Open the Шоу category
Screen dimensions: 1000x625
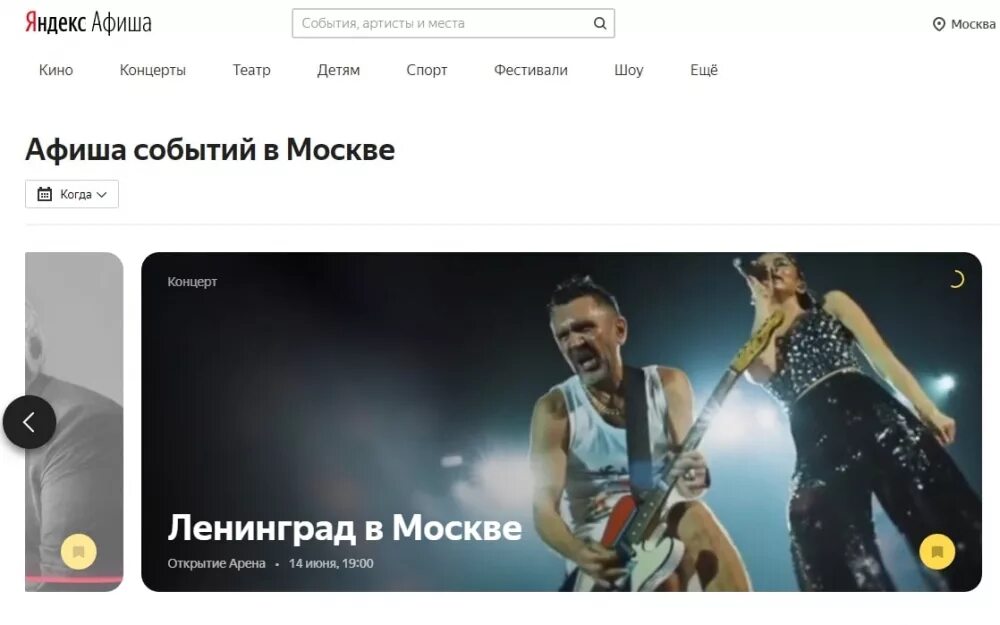[628, 70]
